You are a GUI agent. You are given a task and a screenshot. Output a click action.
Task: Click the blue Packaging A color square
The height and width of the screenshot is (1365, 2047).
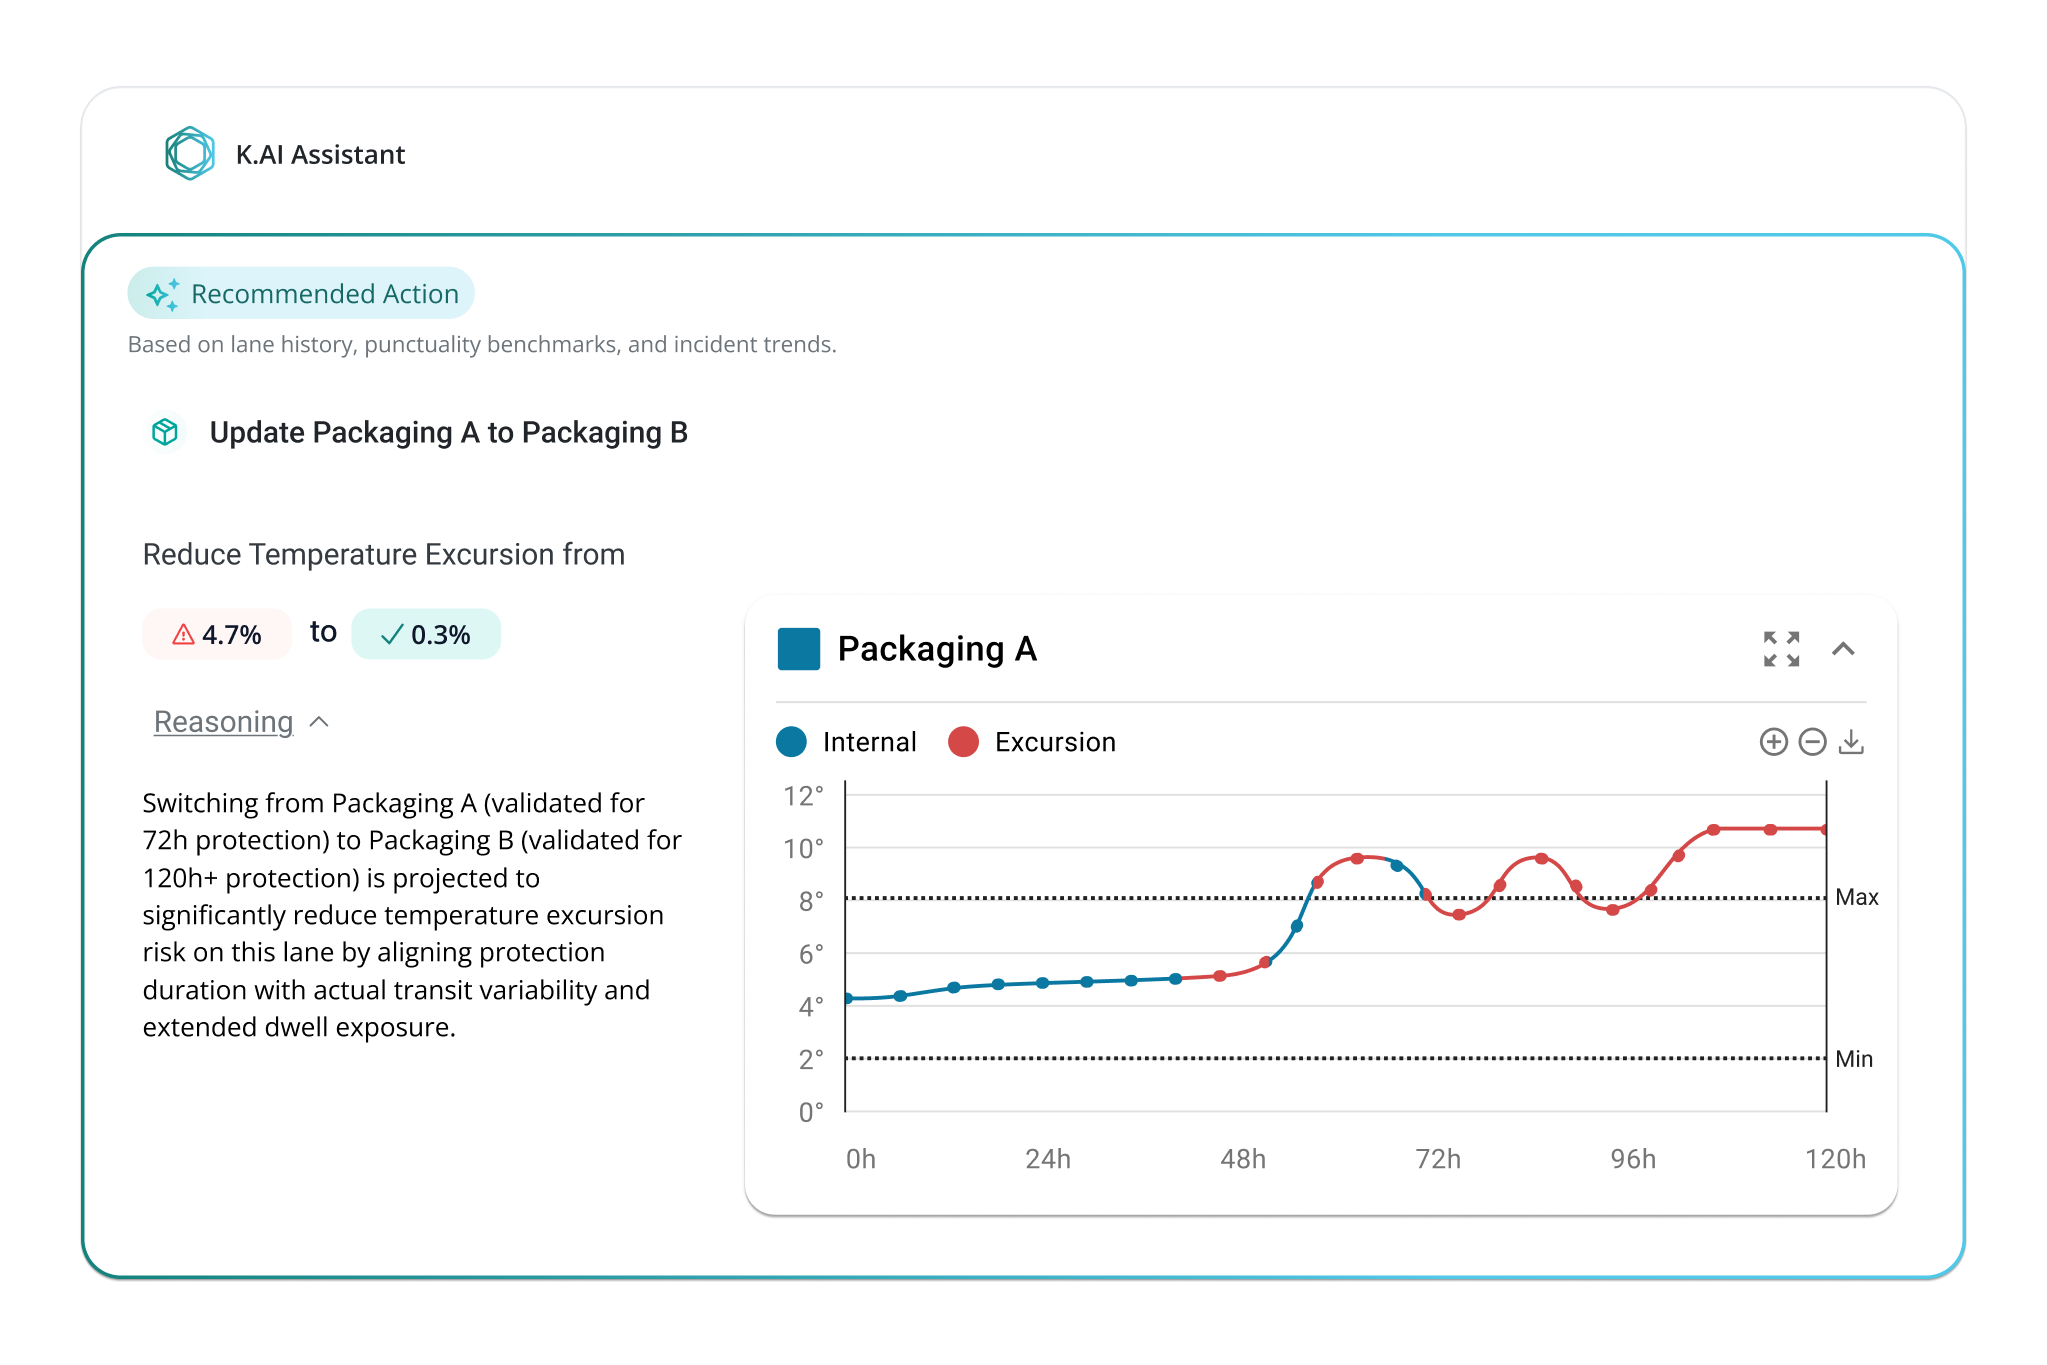[x=798, y=649]
